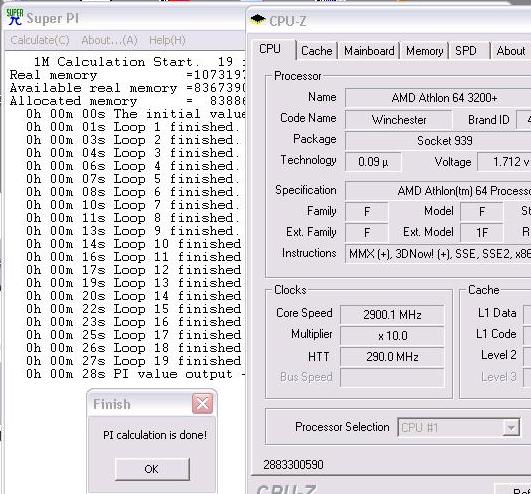Click the Code Name field Winchester
531x494 pixels.
pos(398,120)
